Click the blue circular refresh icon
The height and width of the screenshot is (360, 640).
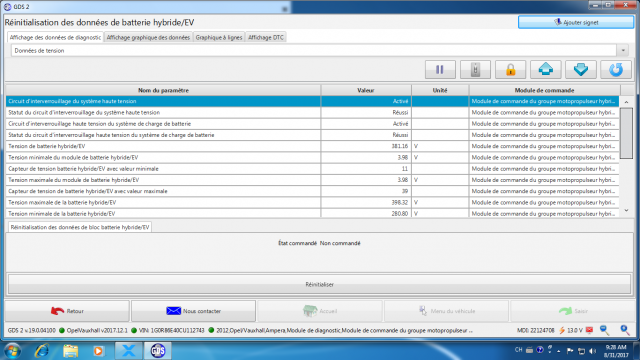(x=616, y=70)
